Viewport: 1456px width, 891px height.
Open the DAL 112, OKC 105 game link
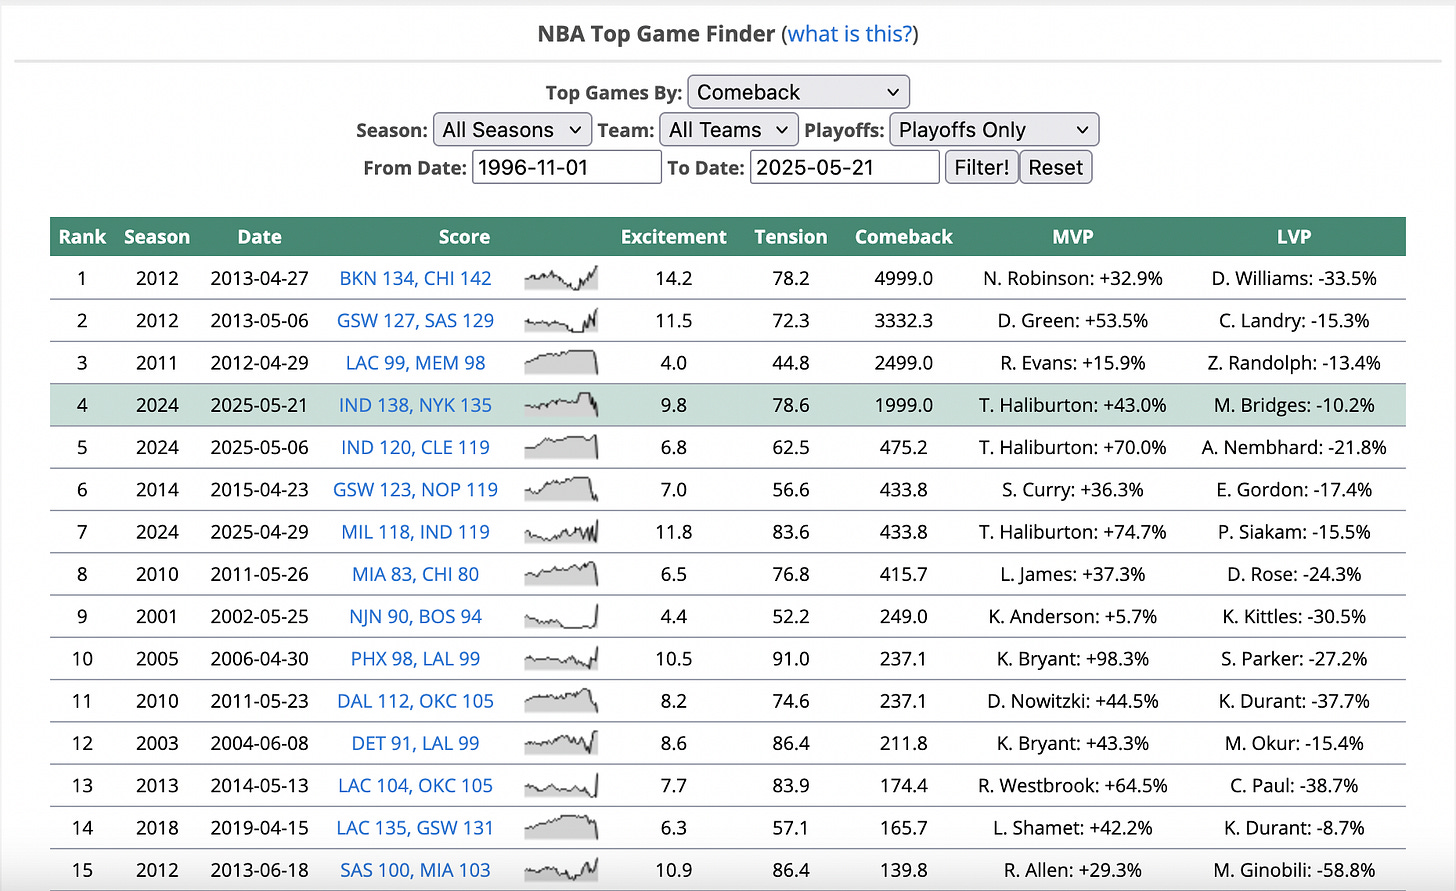coord(415,701)
